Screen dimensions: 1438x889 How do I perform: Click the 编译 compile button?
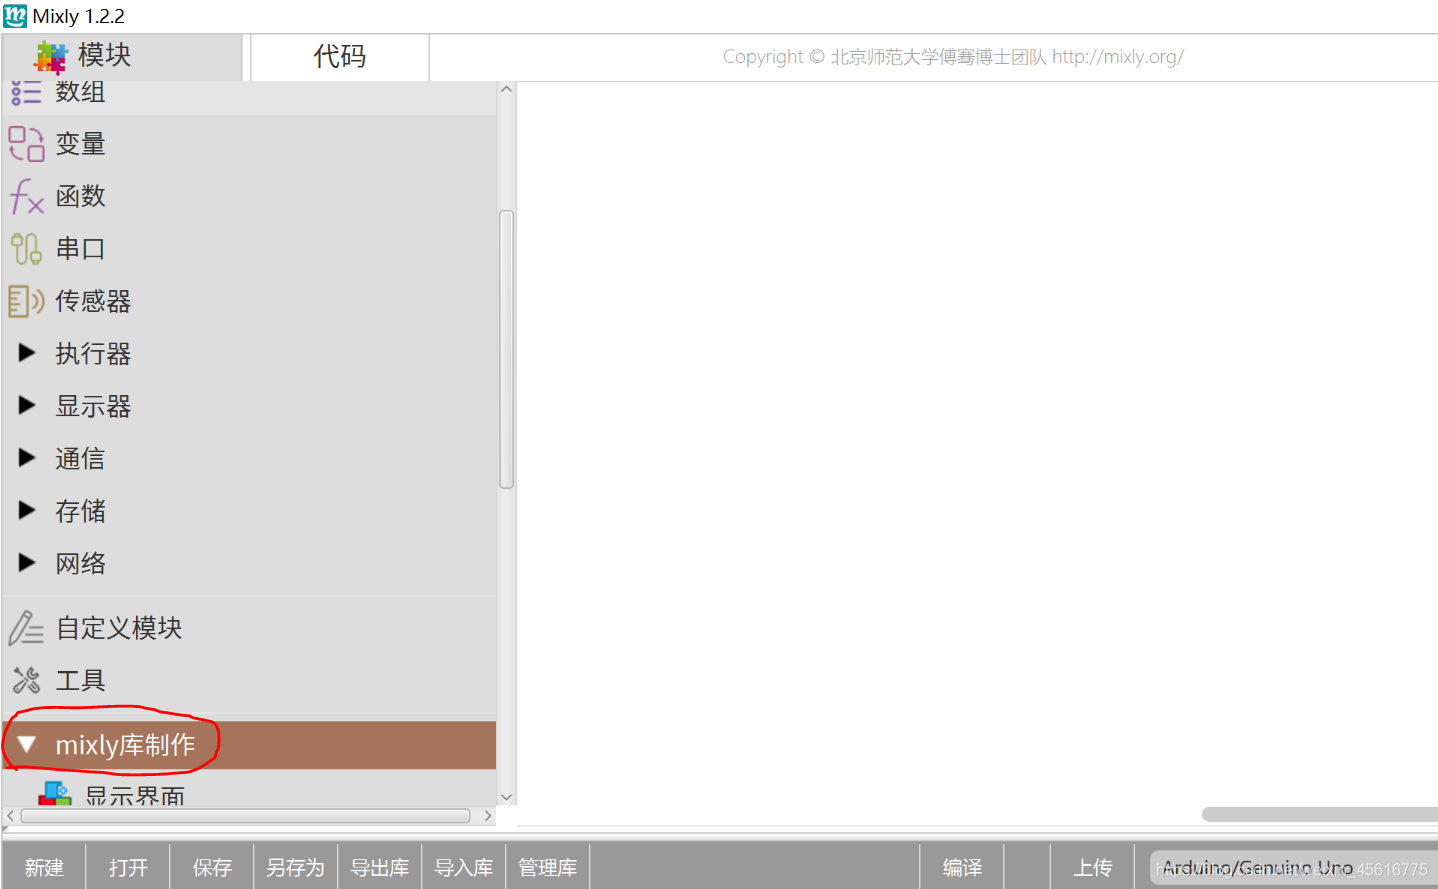click(962, 867)
